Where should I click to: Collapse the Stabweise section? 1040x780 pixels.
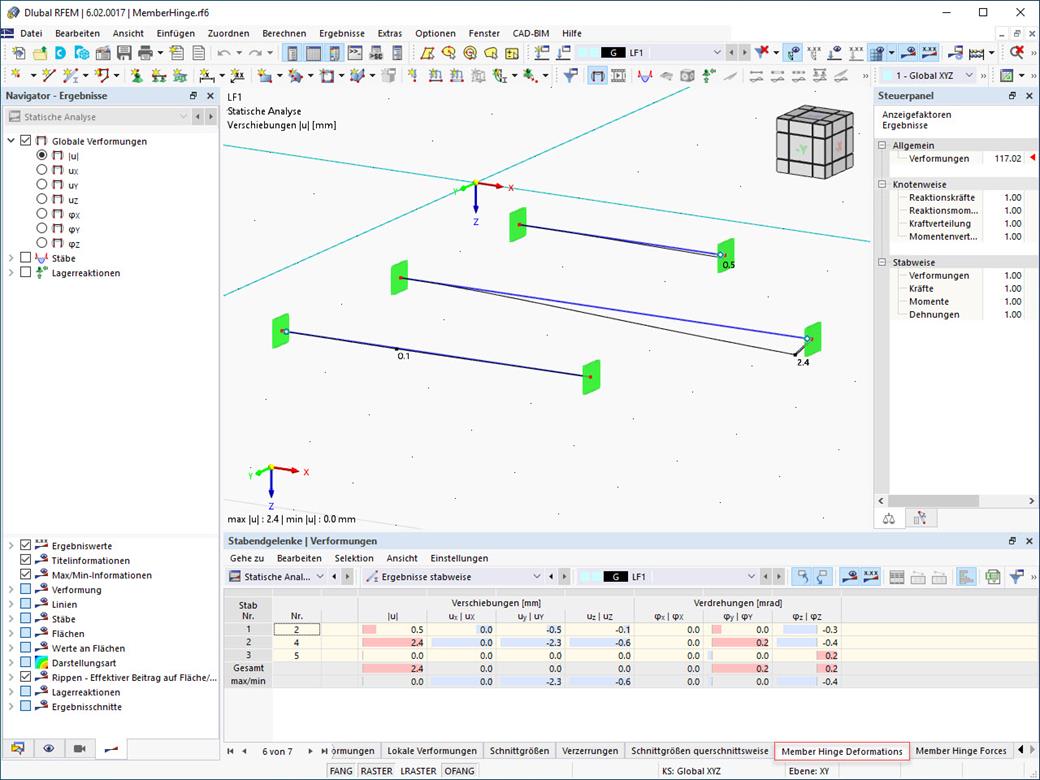(882, 263)
